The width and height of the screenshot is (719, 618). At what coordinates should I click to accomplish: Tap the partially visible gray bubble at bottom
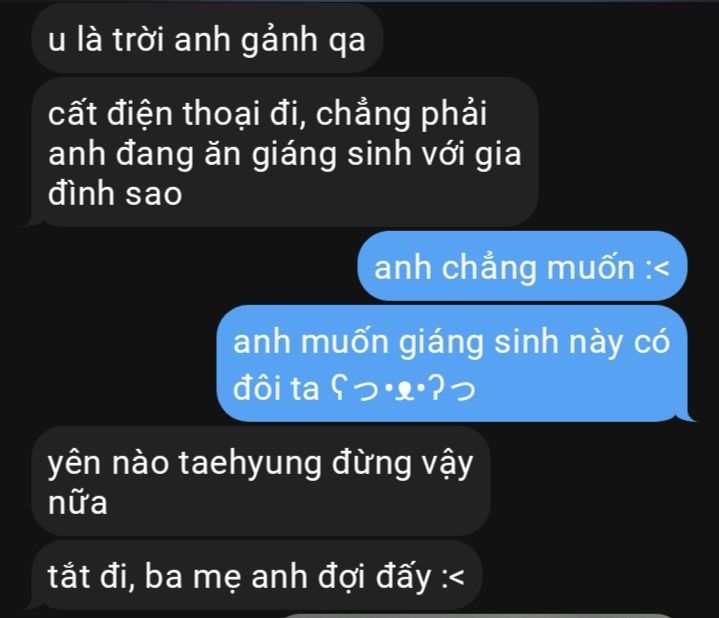[x=479, y=616]
